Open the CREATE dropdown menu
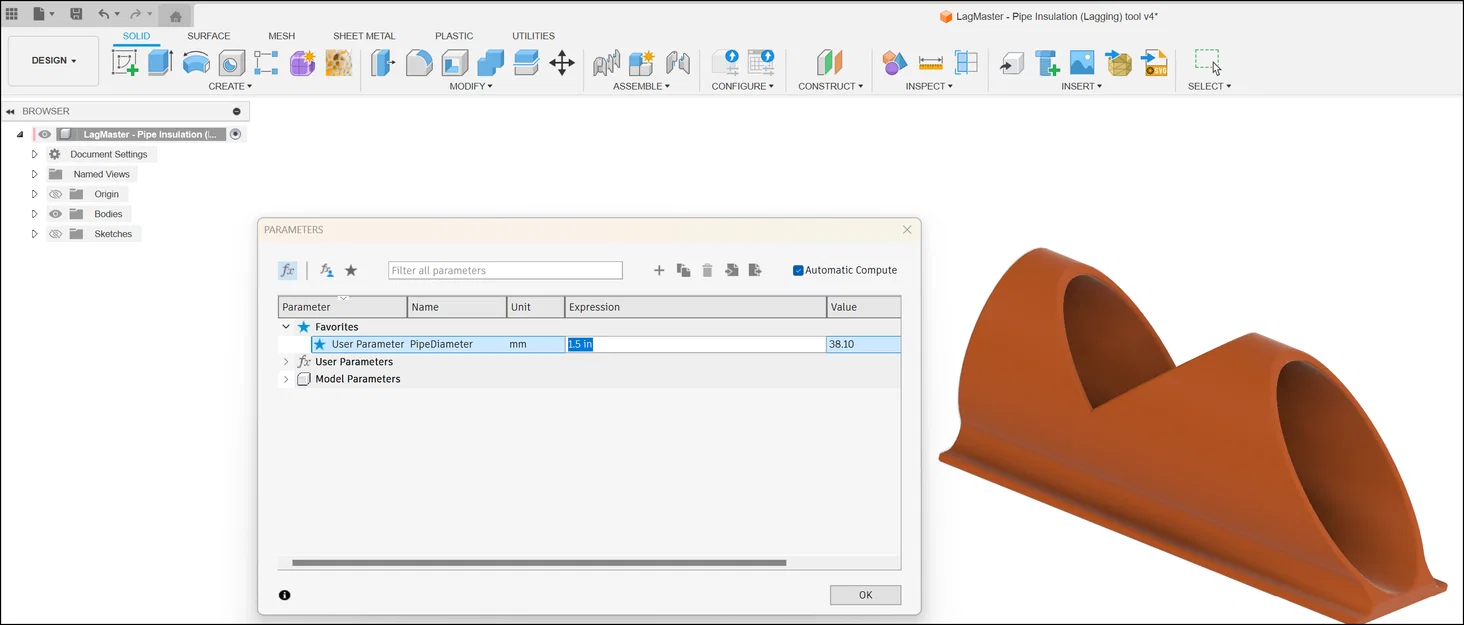This screenshot has height=625, width=1464. [229, 86]
